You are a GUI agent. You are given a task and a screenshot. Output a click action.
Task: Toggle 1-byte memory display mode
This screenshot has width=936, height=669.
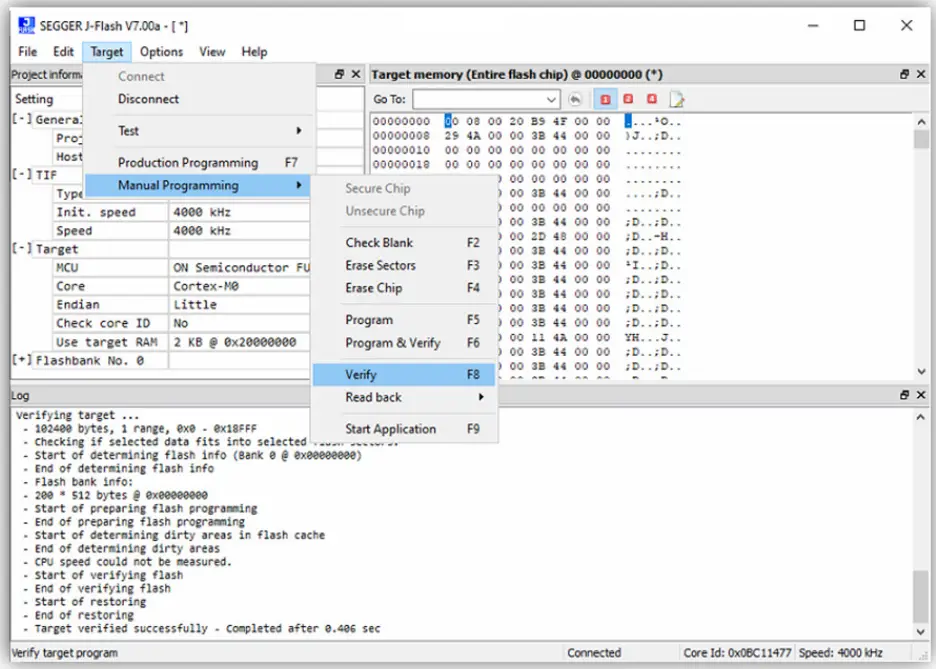pos(604,99)
